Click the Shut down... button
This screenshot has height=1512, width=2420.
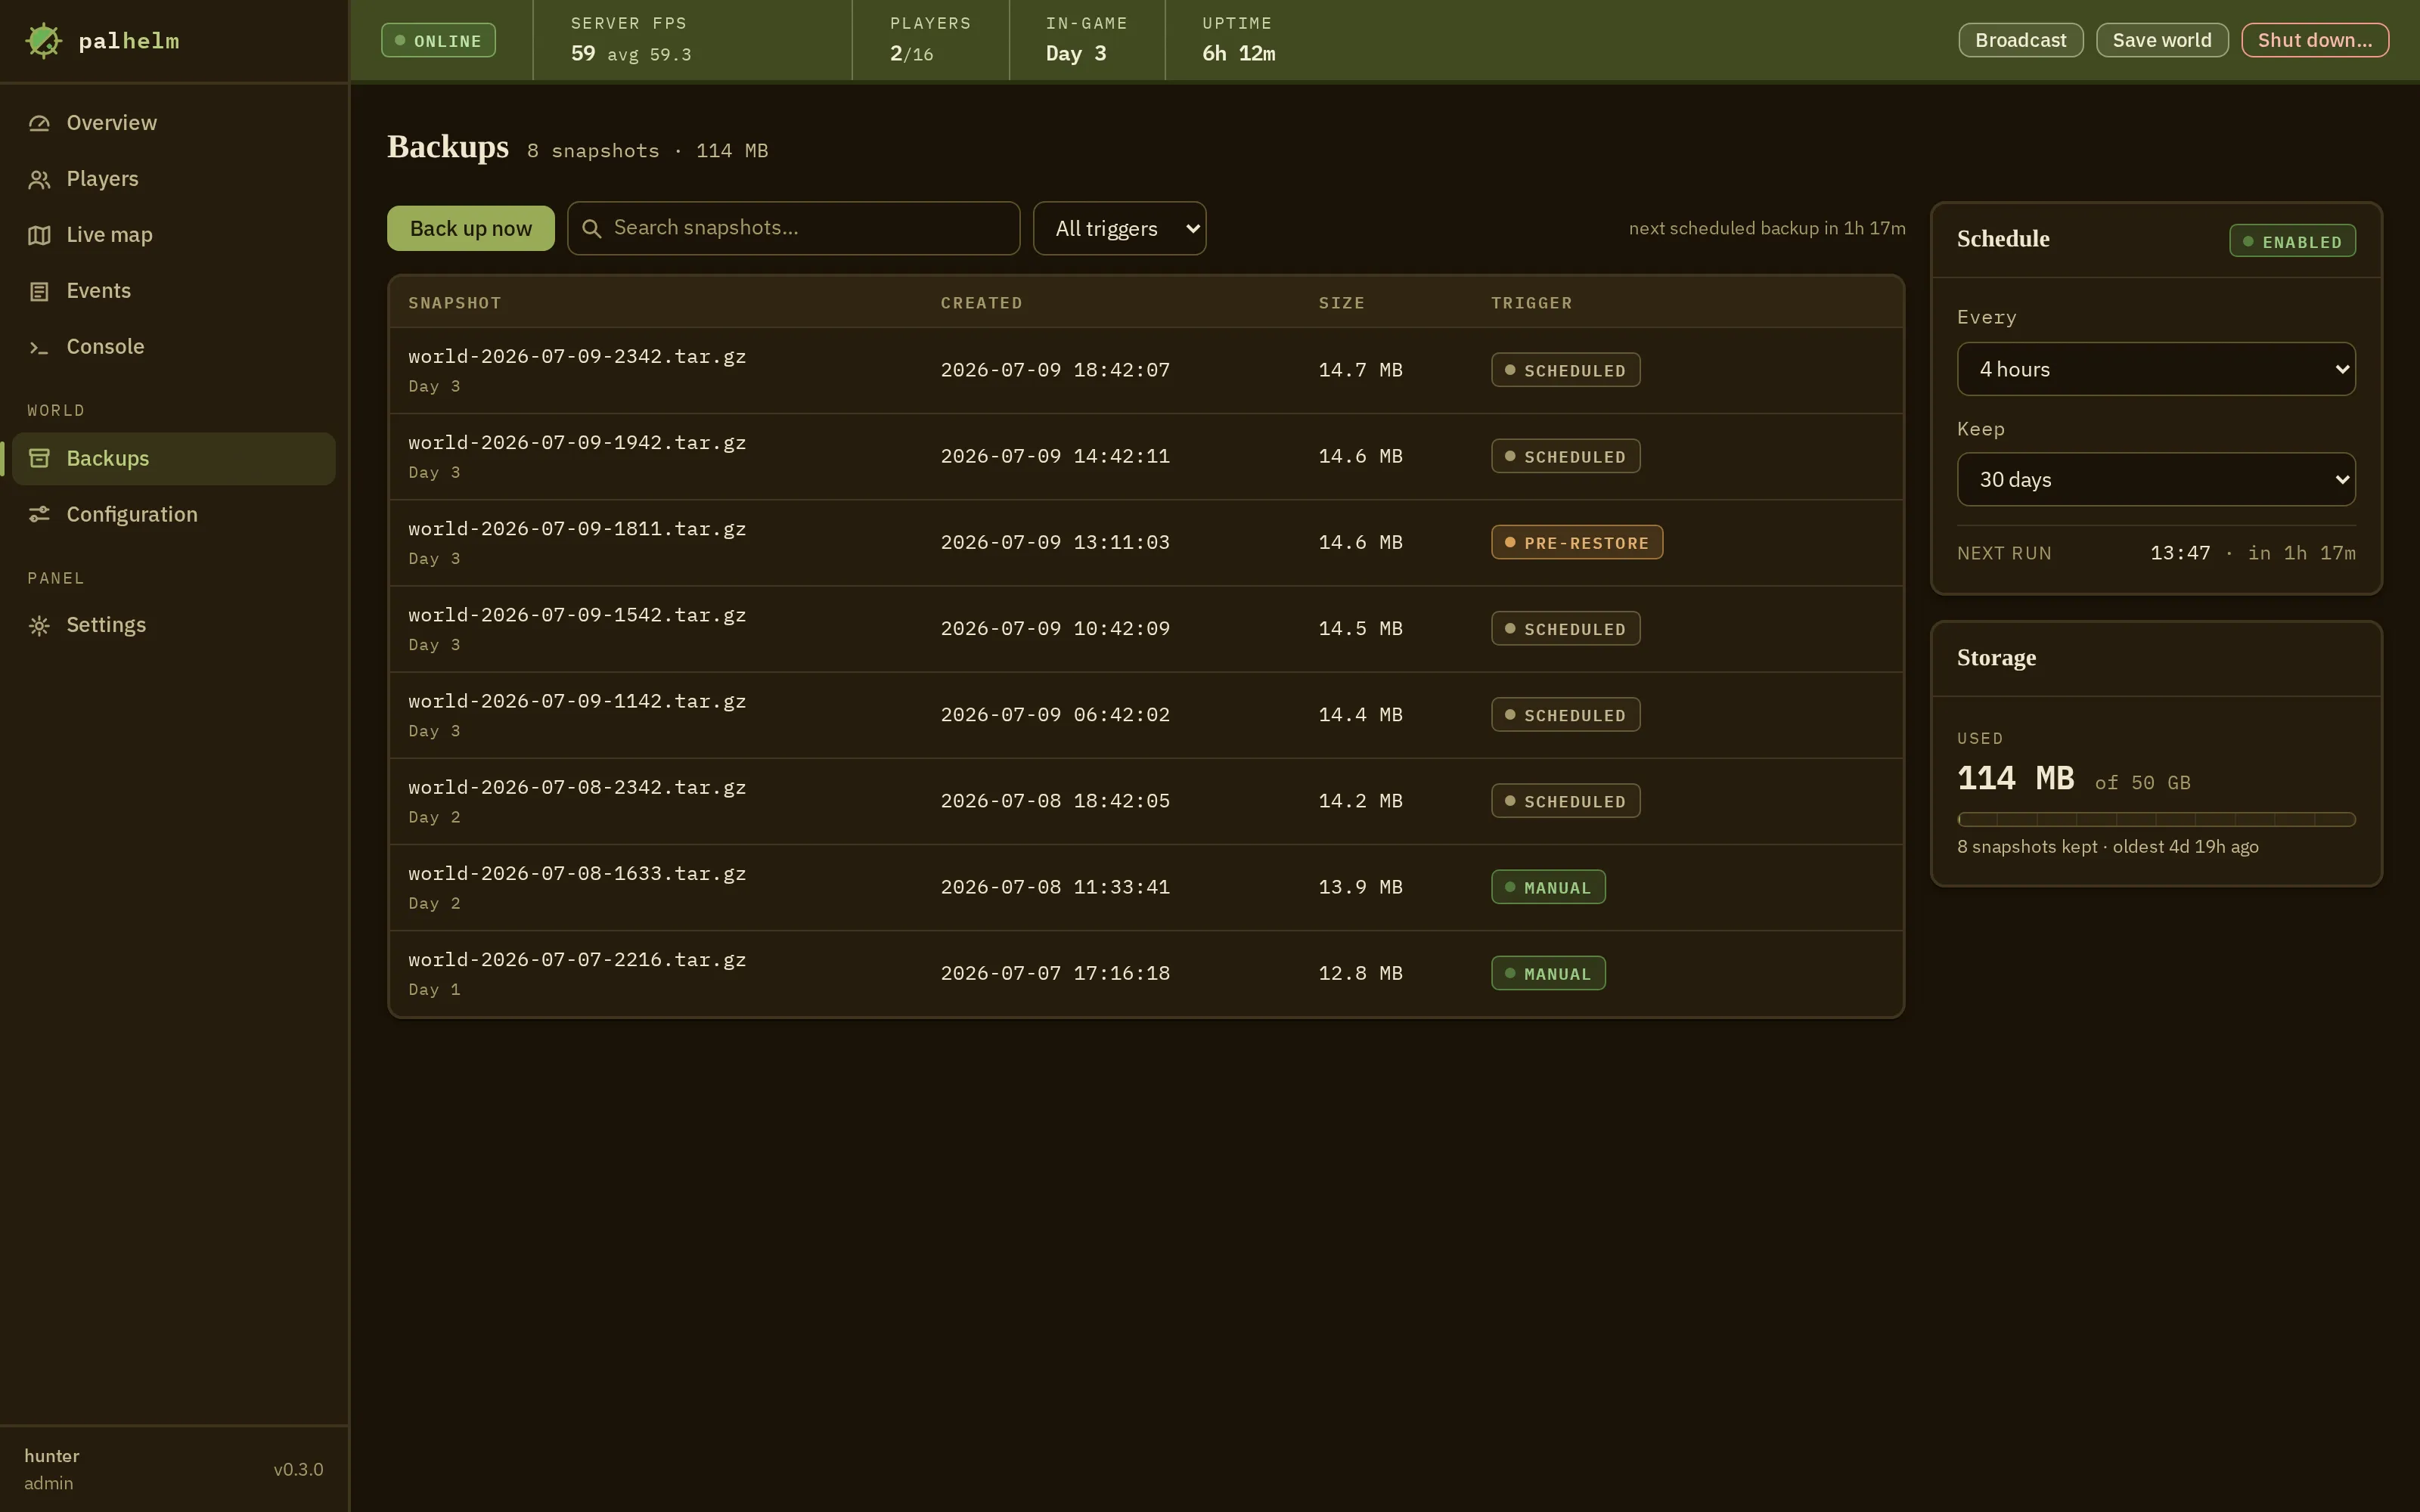pyautogui.click(x=2315, y=40)
